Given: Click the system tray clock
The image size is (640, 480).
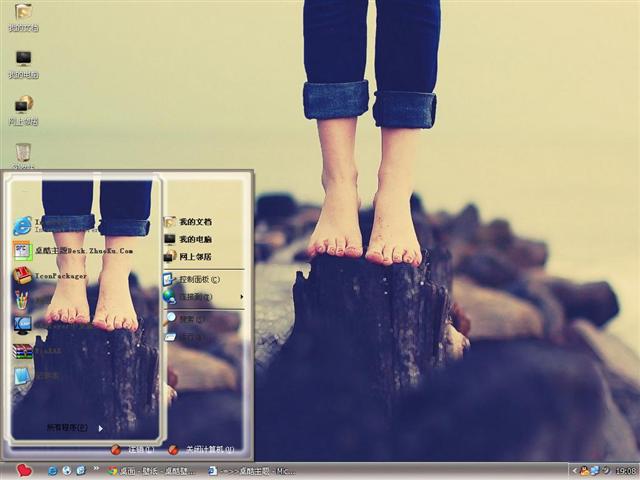Looking at the screenshot, I should coord(625,470).
